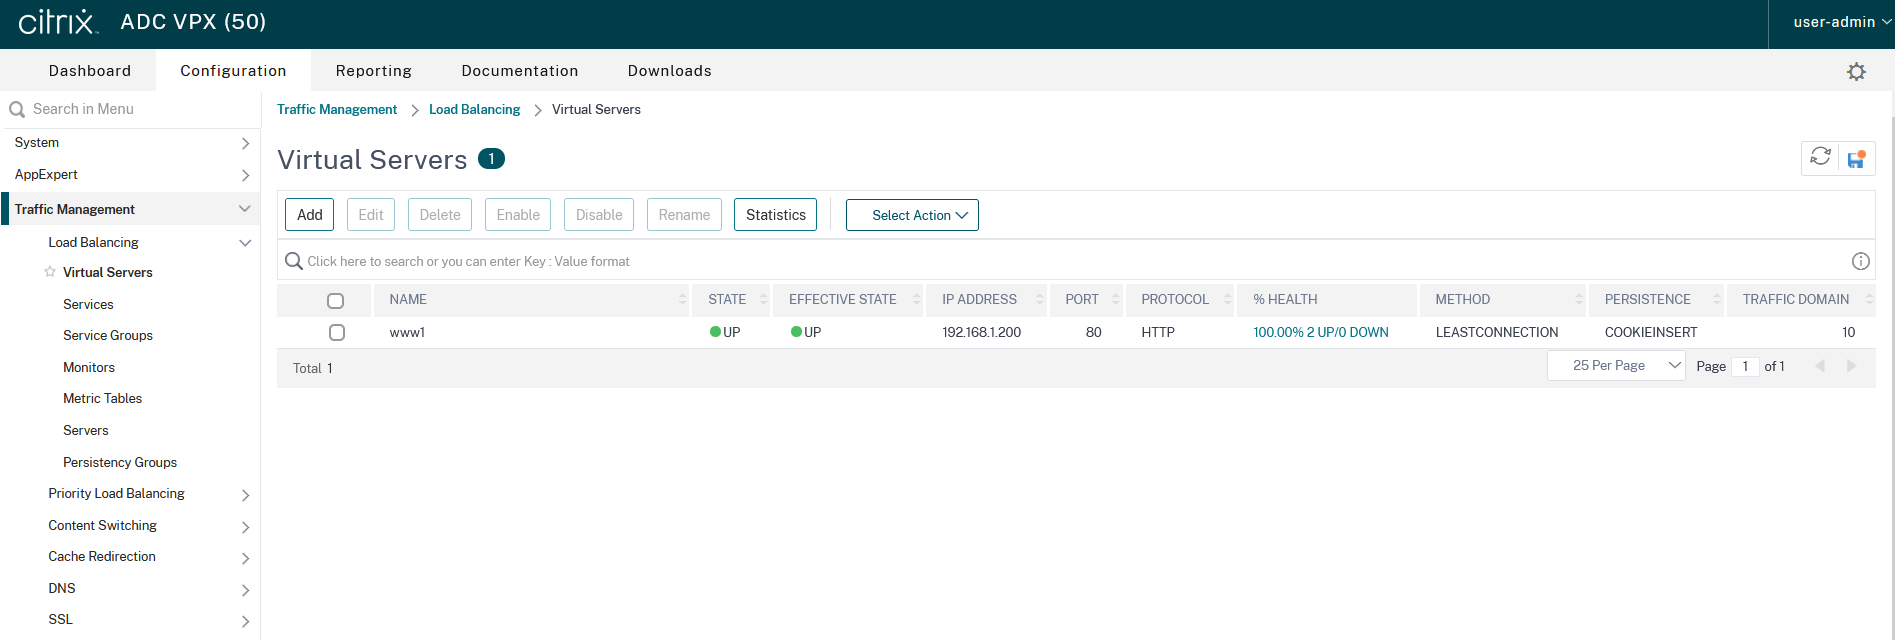The image size is (1895, 640).
Task: Open the Select Action dropdown
Action: click(x=911, y=215)
